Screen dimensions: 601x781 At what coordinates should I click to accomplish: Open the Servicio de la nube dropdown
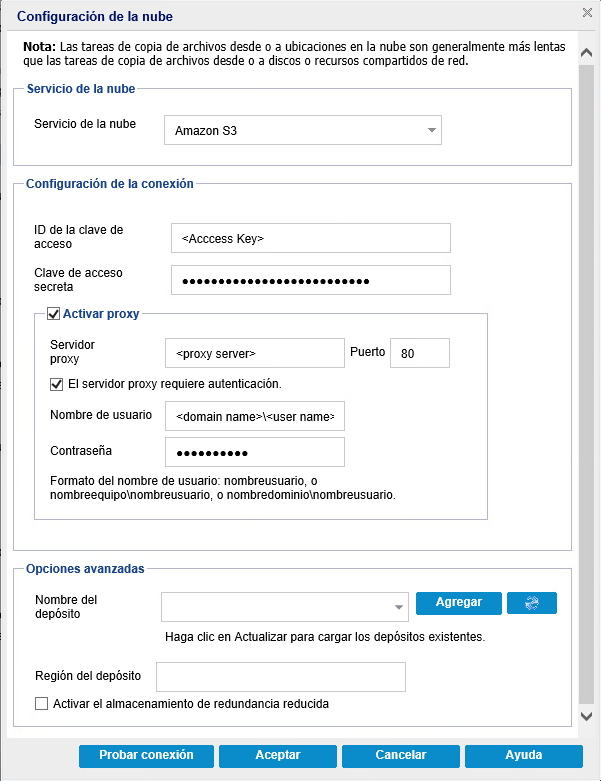[x=431, y=130]
